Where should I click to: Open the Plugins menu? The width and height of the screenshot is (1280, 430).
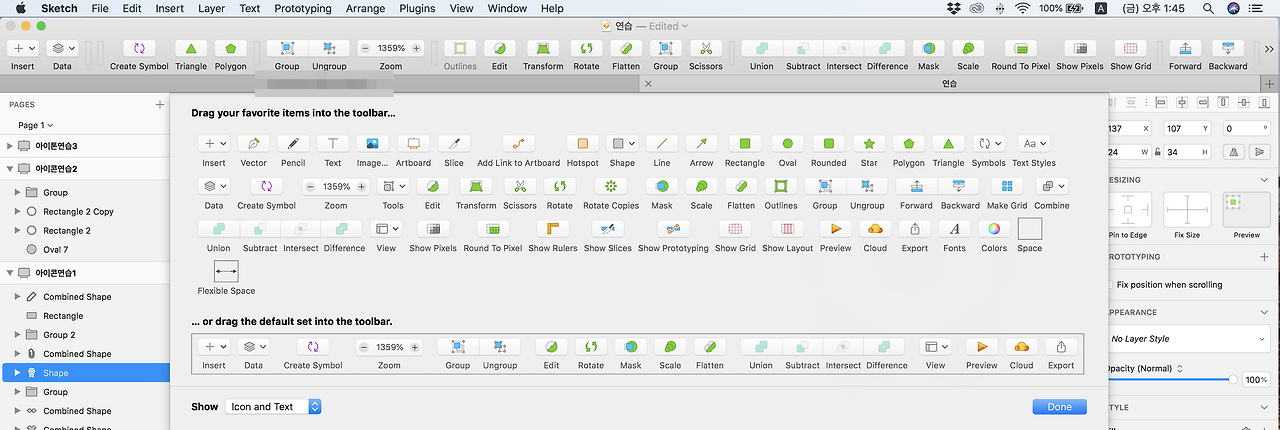coord(417,8)
